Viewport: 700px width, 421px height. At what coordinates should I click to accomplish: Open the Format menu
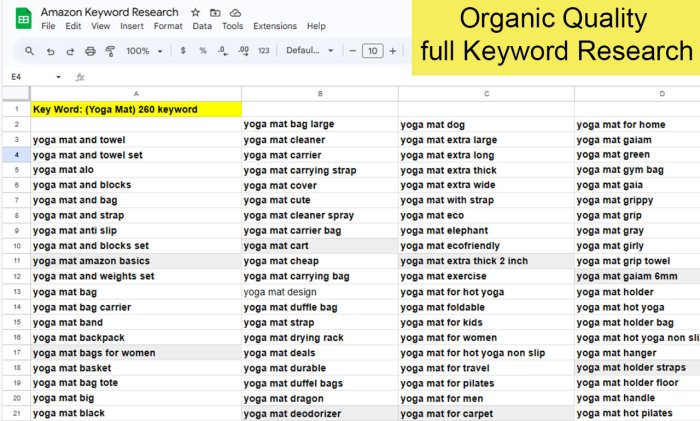click(168, 26)
